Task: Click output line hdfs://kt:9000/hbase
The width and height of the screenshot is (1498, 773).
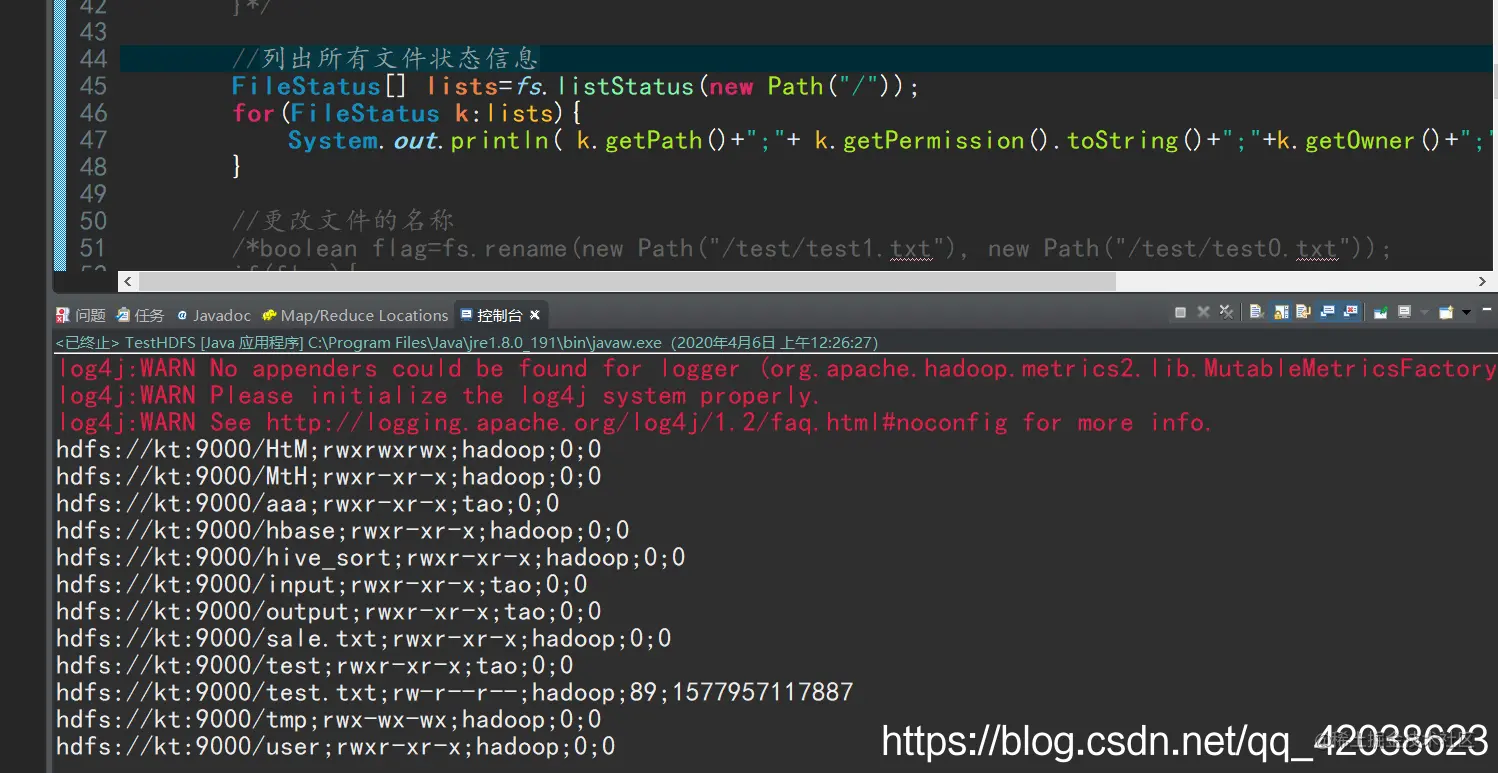Action: tap(343, 530)
